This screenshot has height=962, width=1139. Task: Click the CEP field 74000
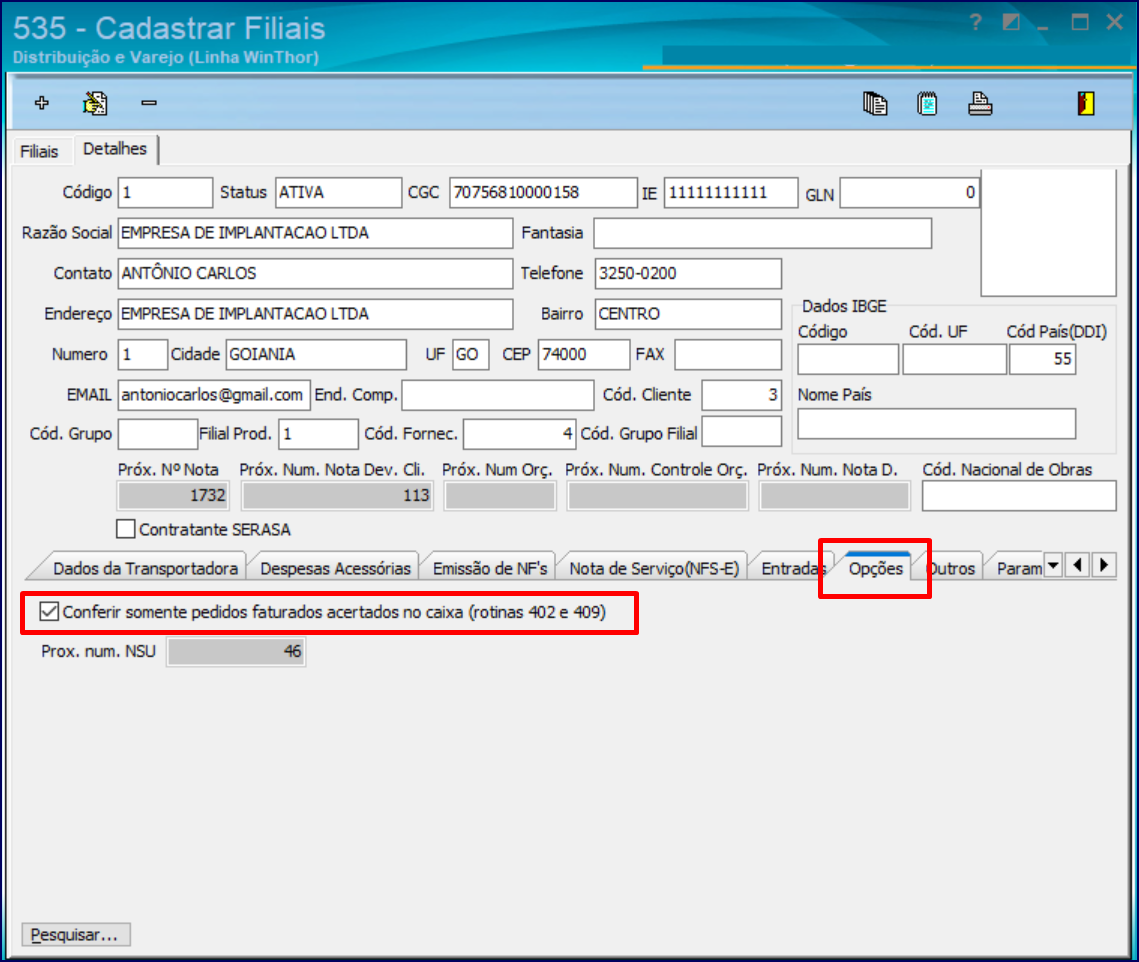point(584,355)
